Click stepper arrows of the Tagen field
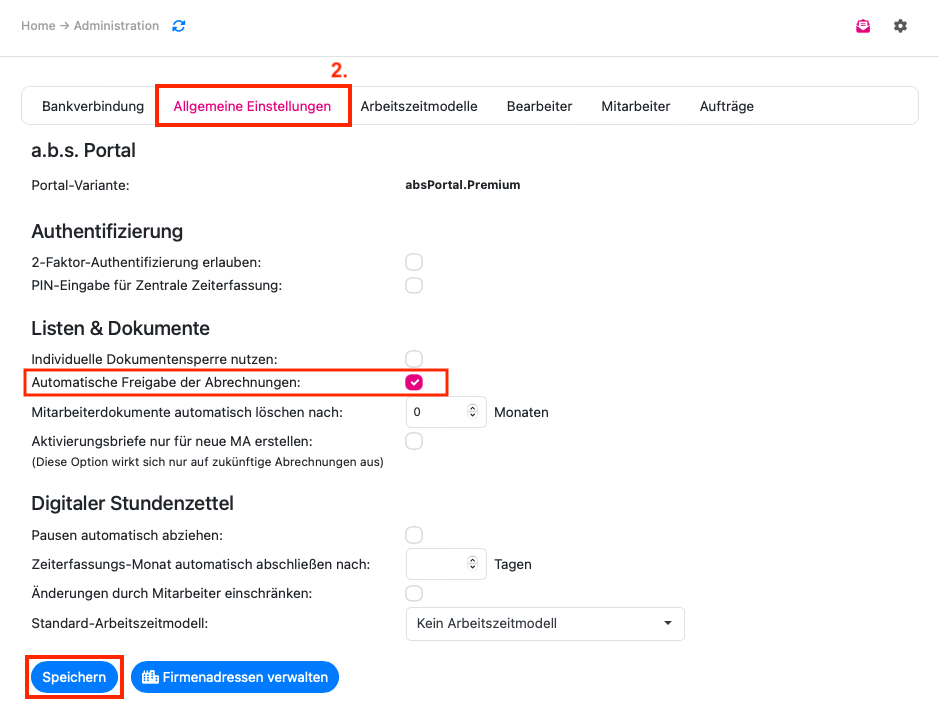The image size is (939, 721). click(472, 564)
